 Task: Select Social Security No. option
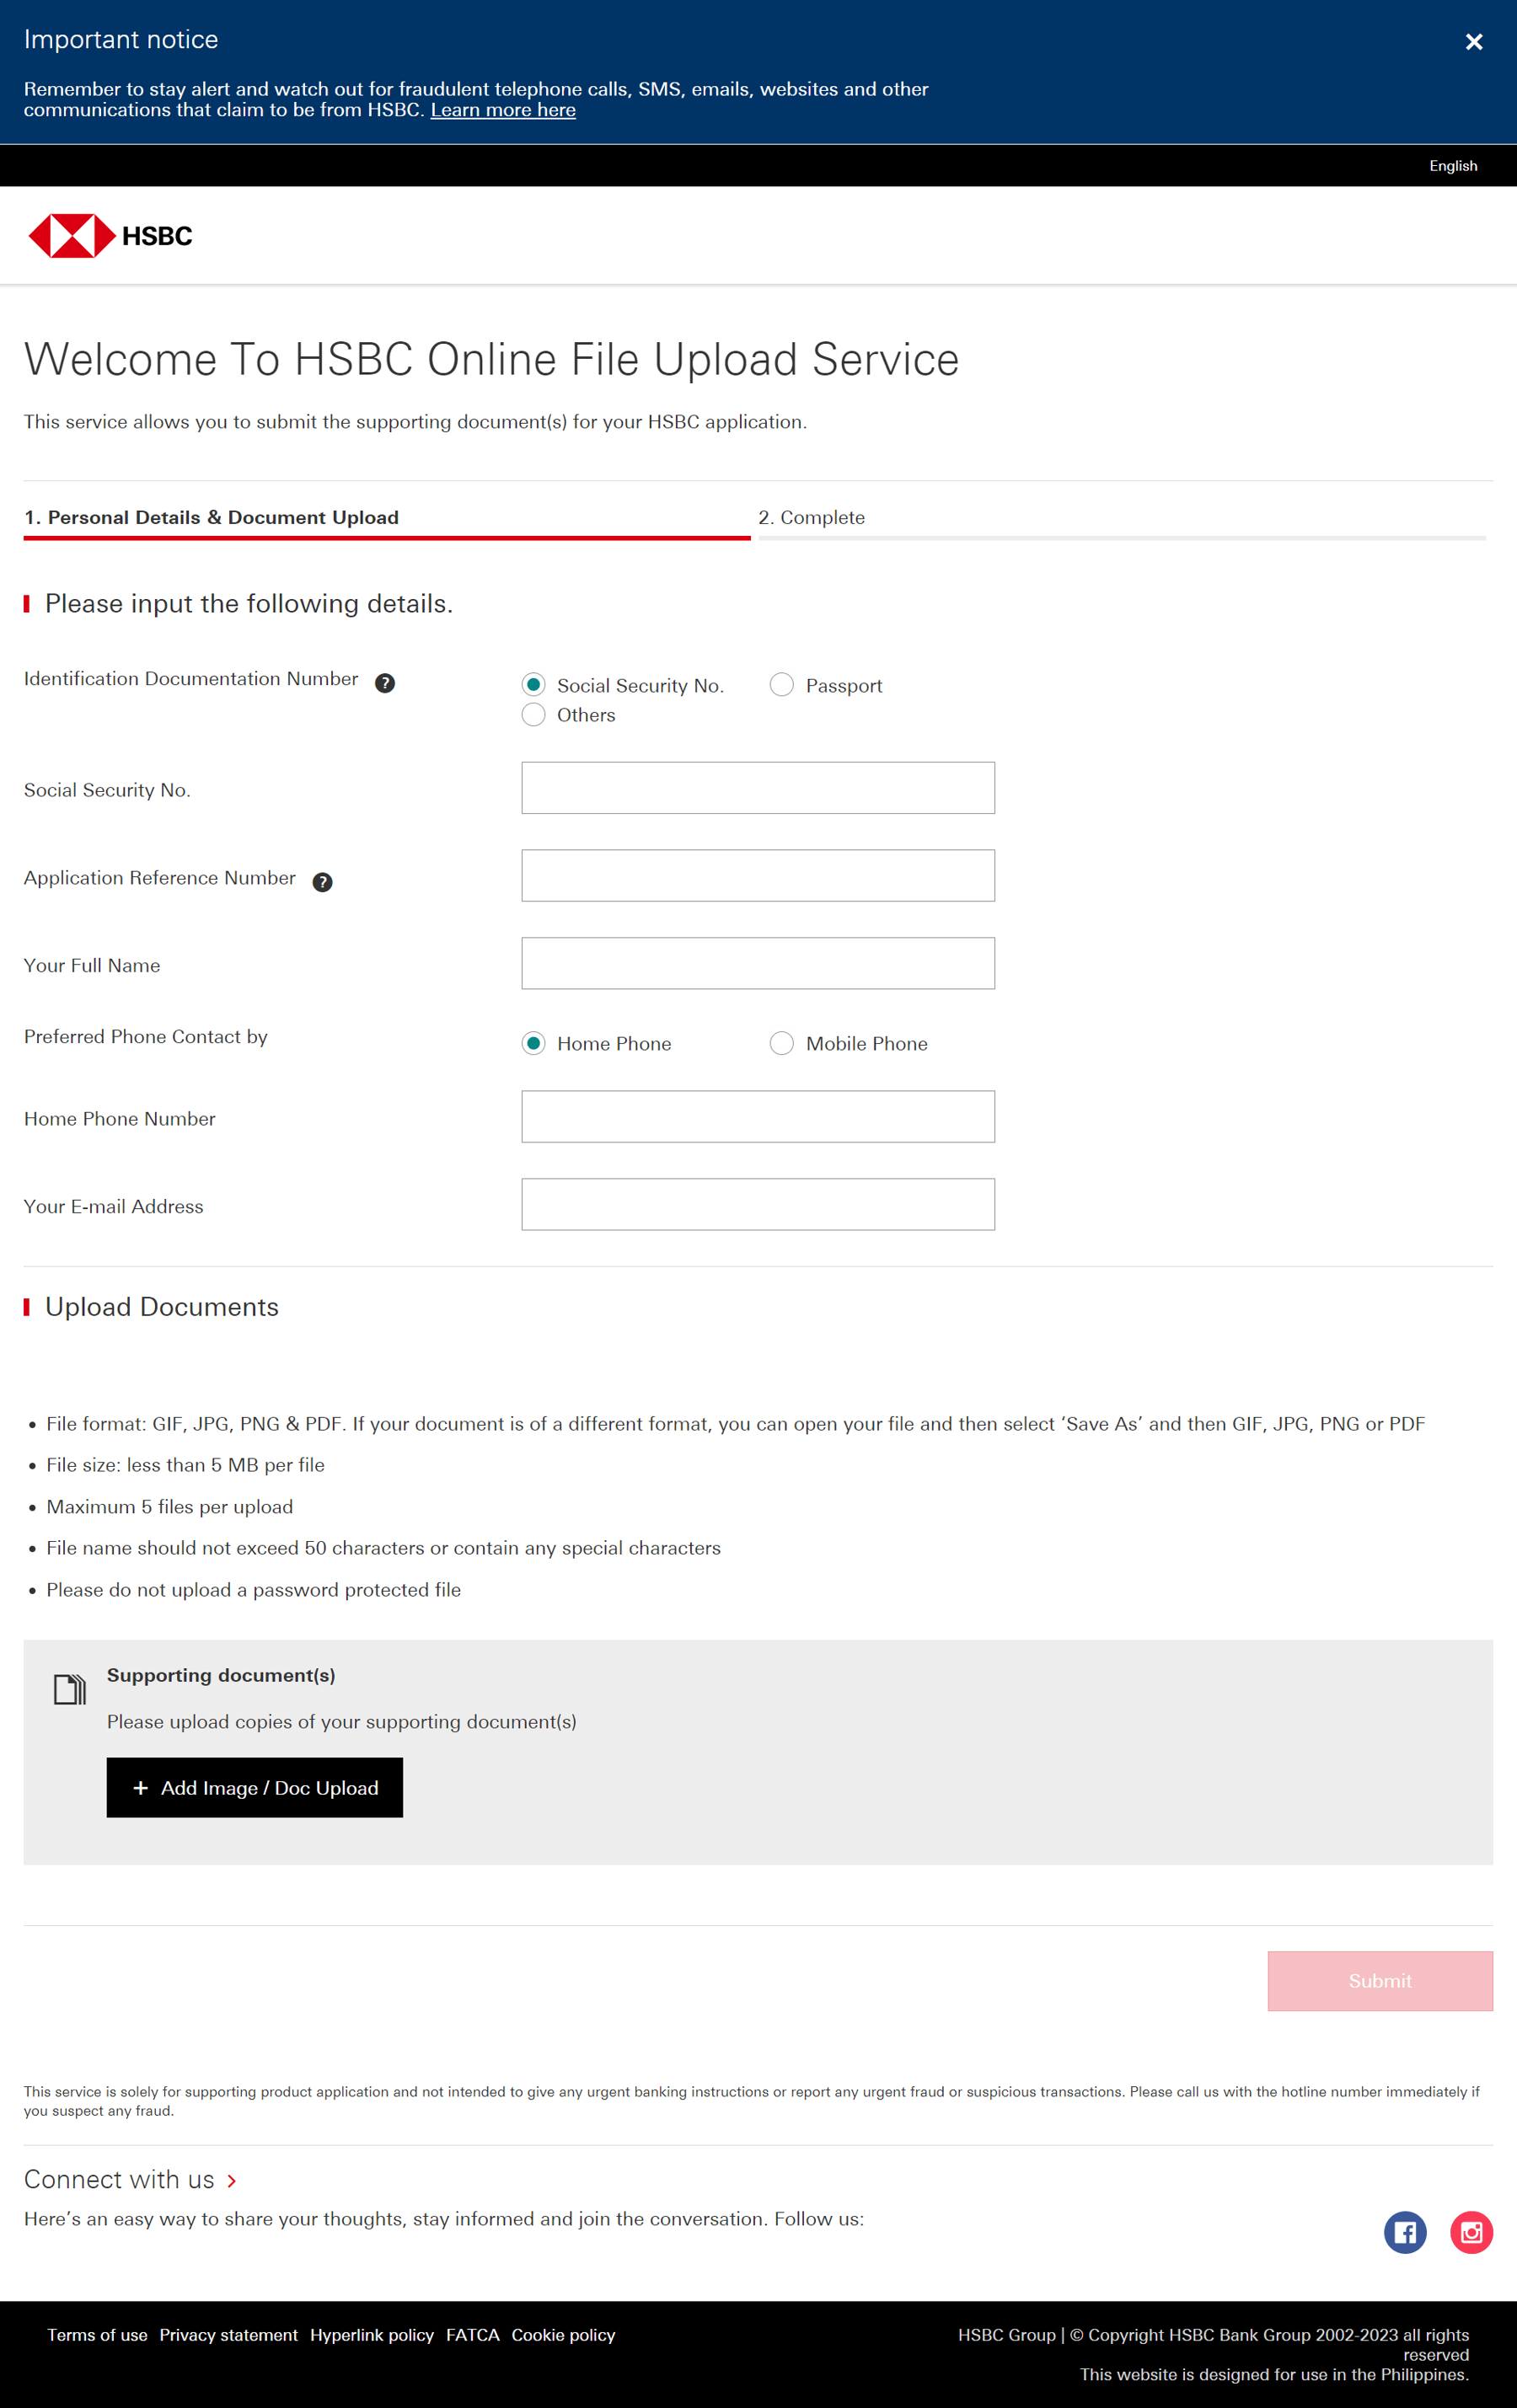pyautogui.click(x=534, y=684)
